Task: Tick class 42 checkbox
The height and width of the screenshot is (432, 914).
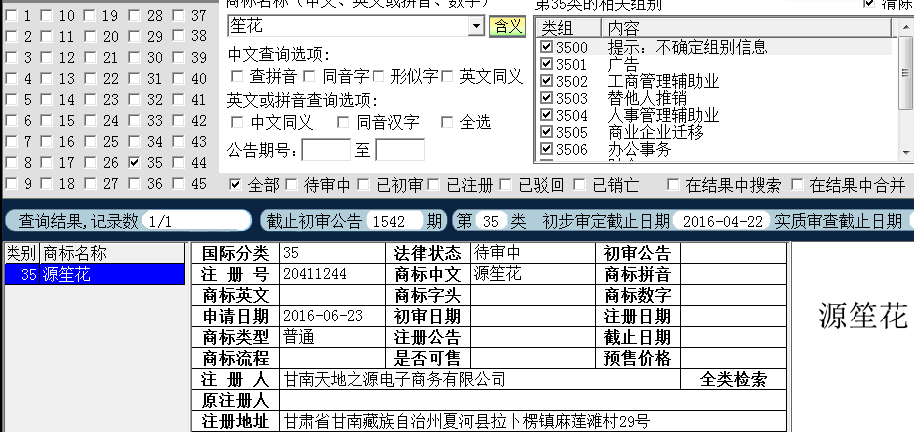Action: tap(178, 121)
